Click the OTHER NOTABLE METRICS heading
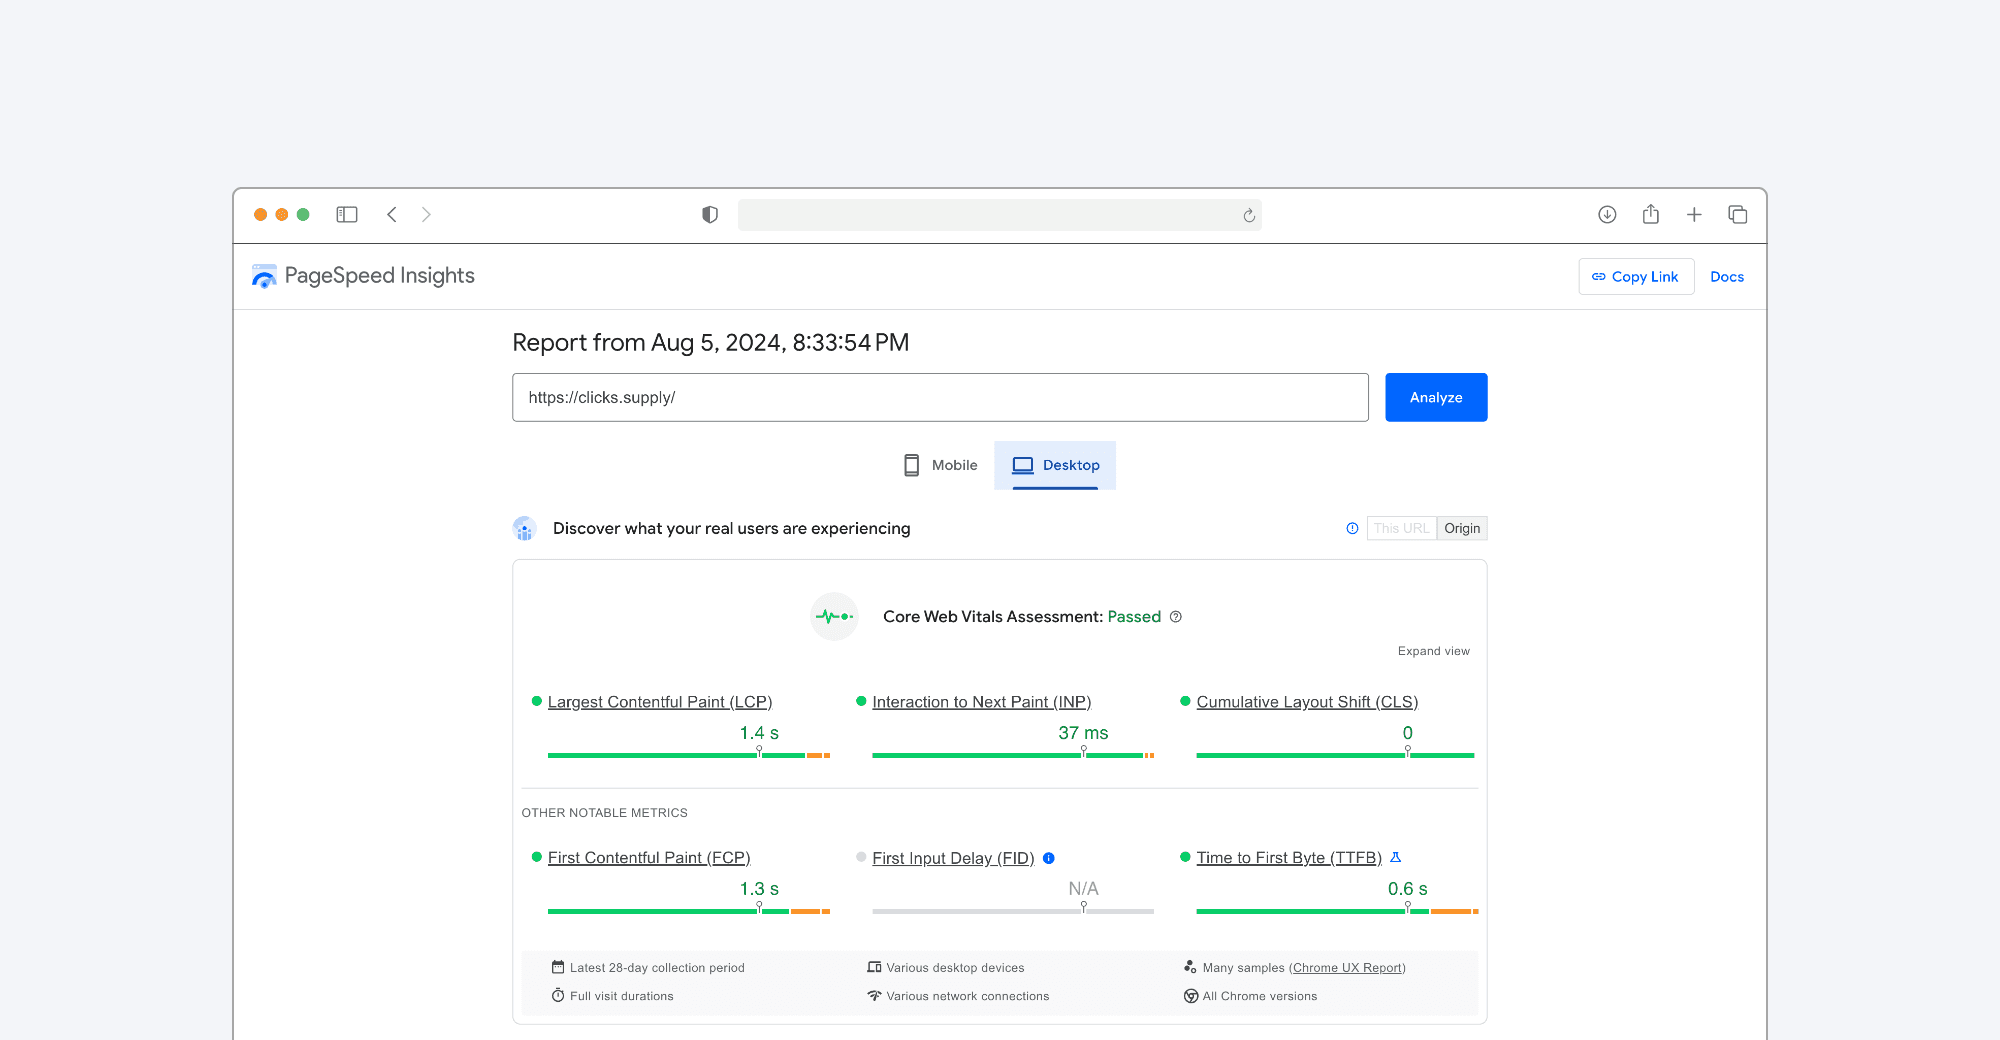This screenshot has height=1040, width=2000. tap(605, 813)
